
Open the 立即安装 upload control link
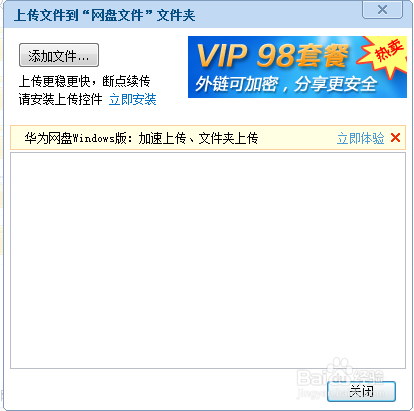coord(133,99)
